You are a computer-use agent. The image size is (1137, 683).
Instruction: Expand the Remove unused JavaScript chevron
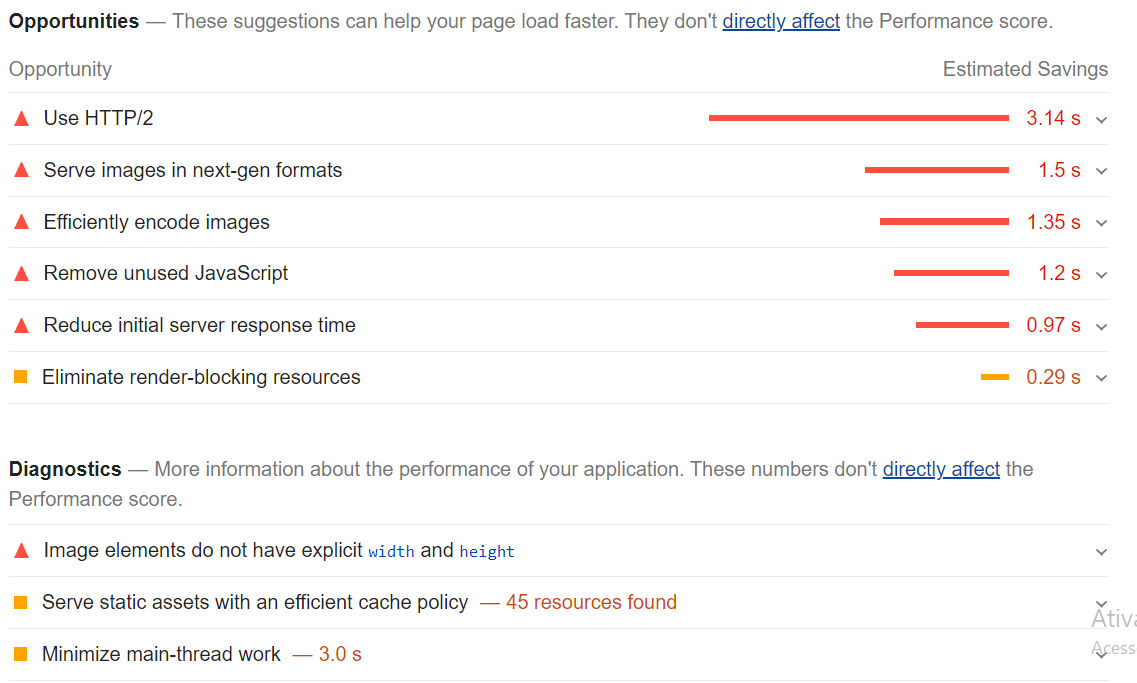coord(1101,275)
